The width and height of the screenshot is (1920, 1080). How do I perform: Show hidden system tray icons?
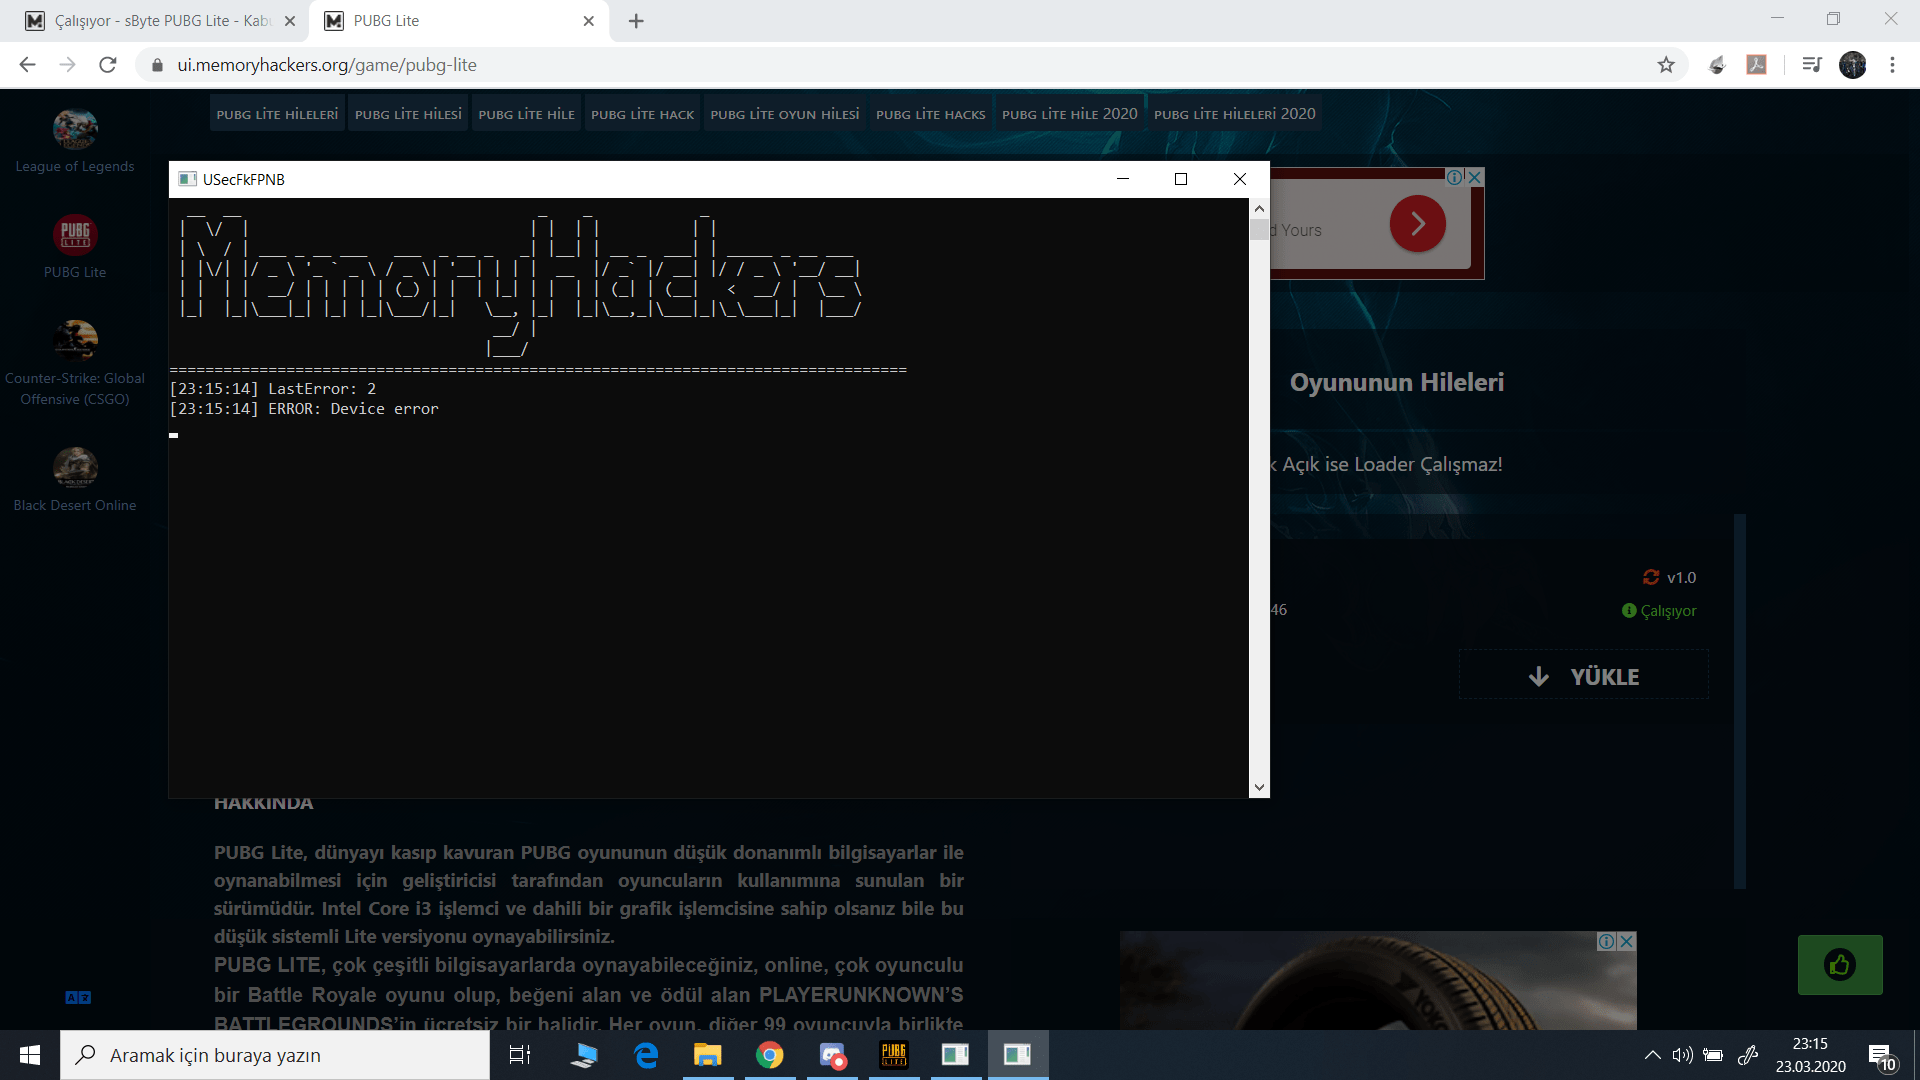click(x=1652, y=1055)
